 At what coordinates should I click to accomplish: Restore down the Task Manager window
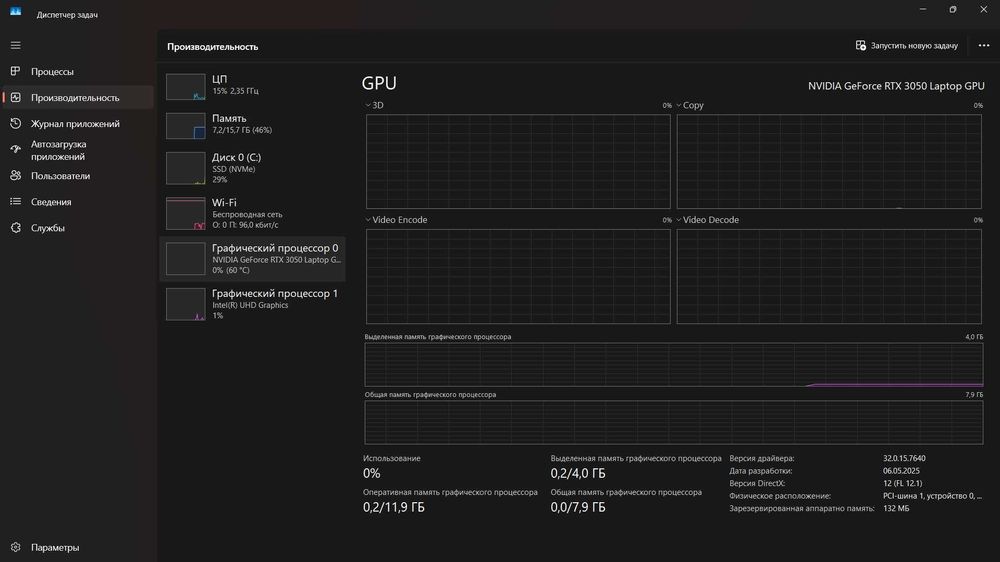pos(953,10)
